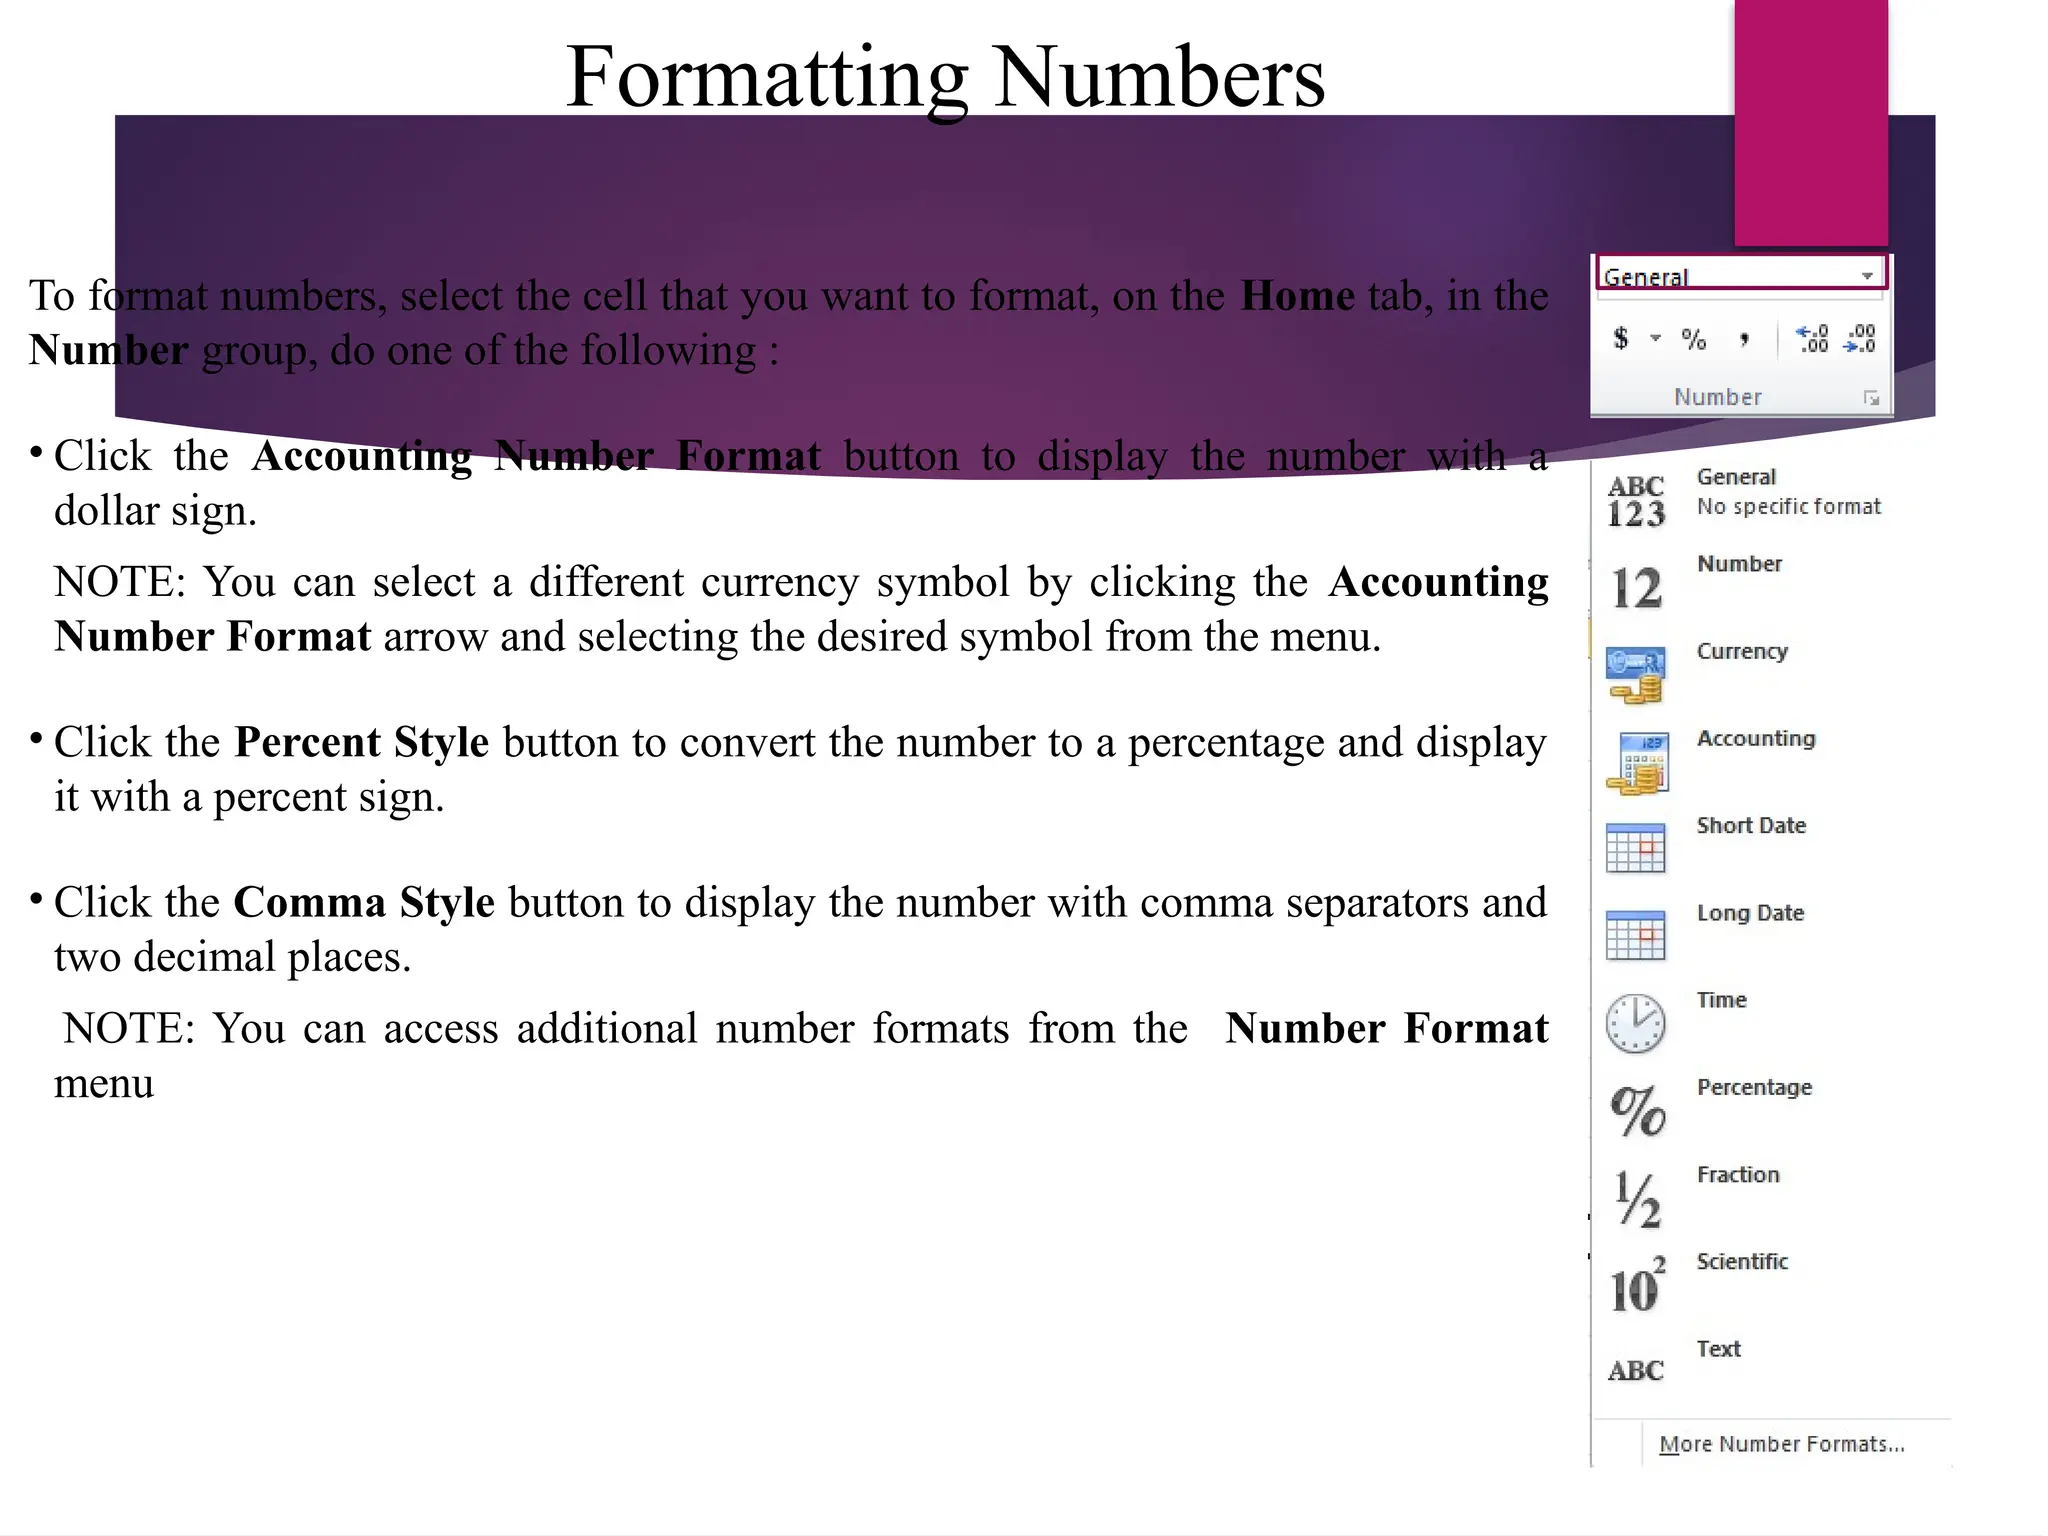Click the Decrease Decimal icon
The image size is (2048, 1536).
pos(1860,339)
